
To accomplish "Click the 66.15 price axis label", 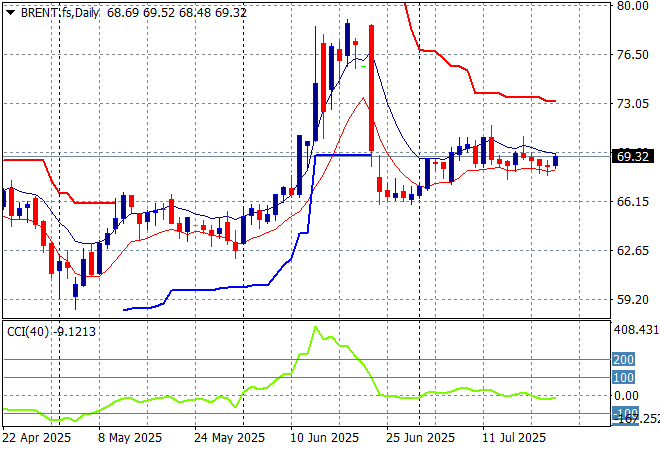I will (x=632, y=201).
